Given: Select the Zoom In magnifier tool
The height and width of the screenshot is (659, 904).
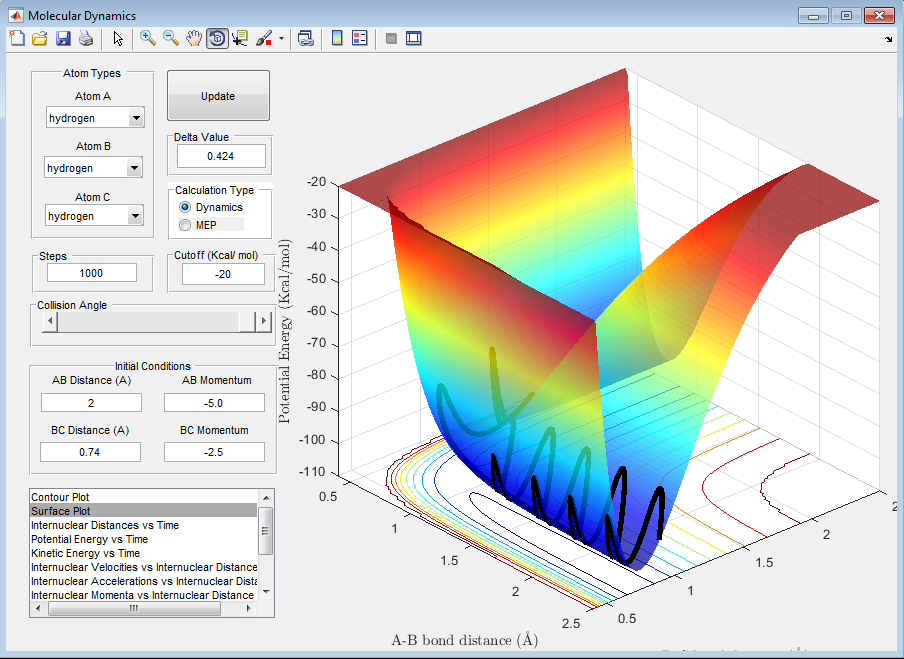Looking at the screenshot, I should tap(148, 39).
